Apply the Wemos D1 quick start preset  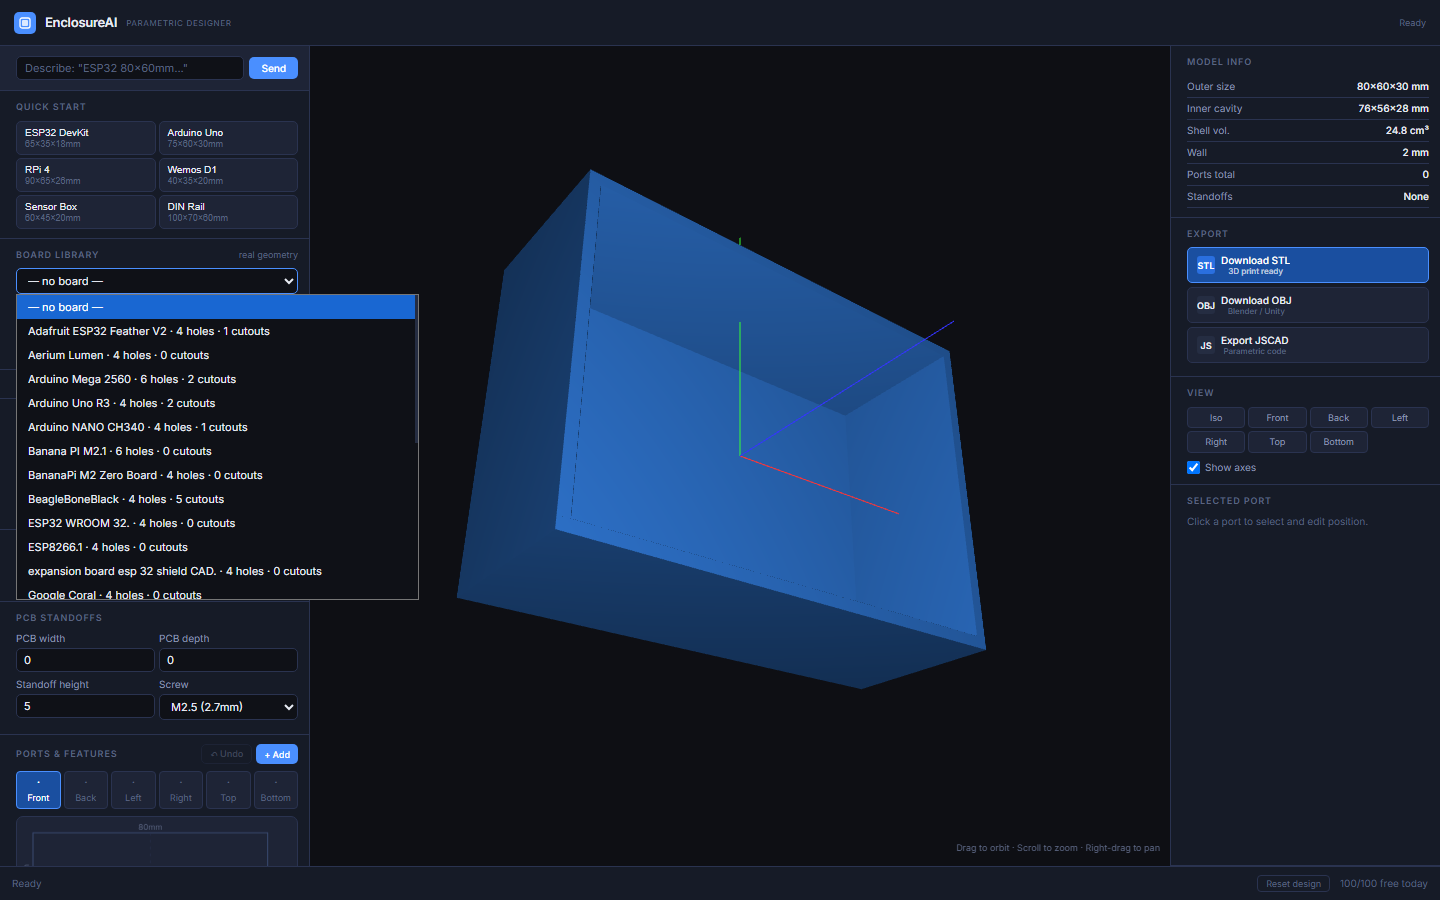[x=228, y=175]
